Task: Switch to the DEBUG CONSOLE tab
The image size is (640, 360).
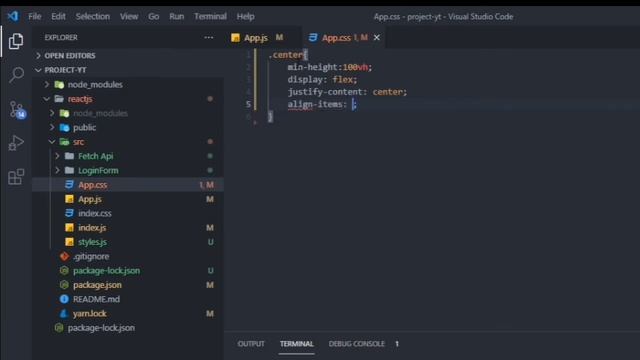Action: click(x=357, y=344)
